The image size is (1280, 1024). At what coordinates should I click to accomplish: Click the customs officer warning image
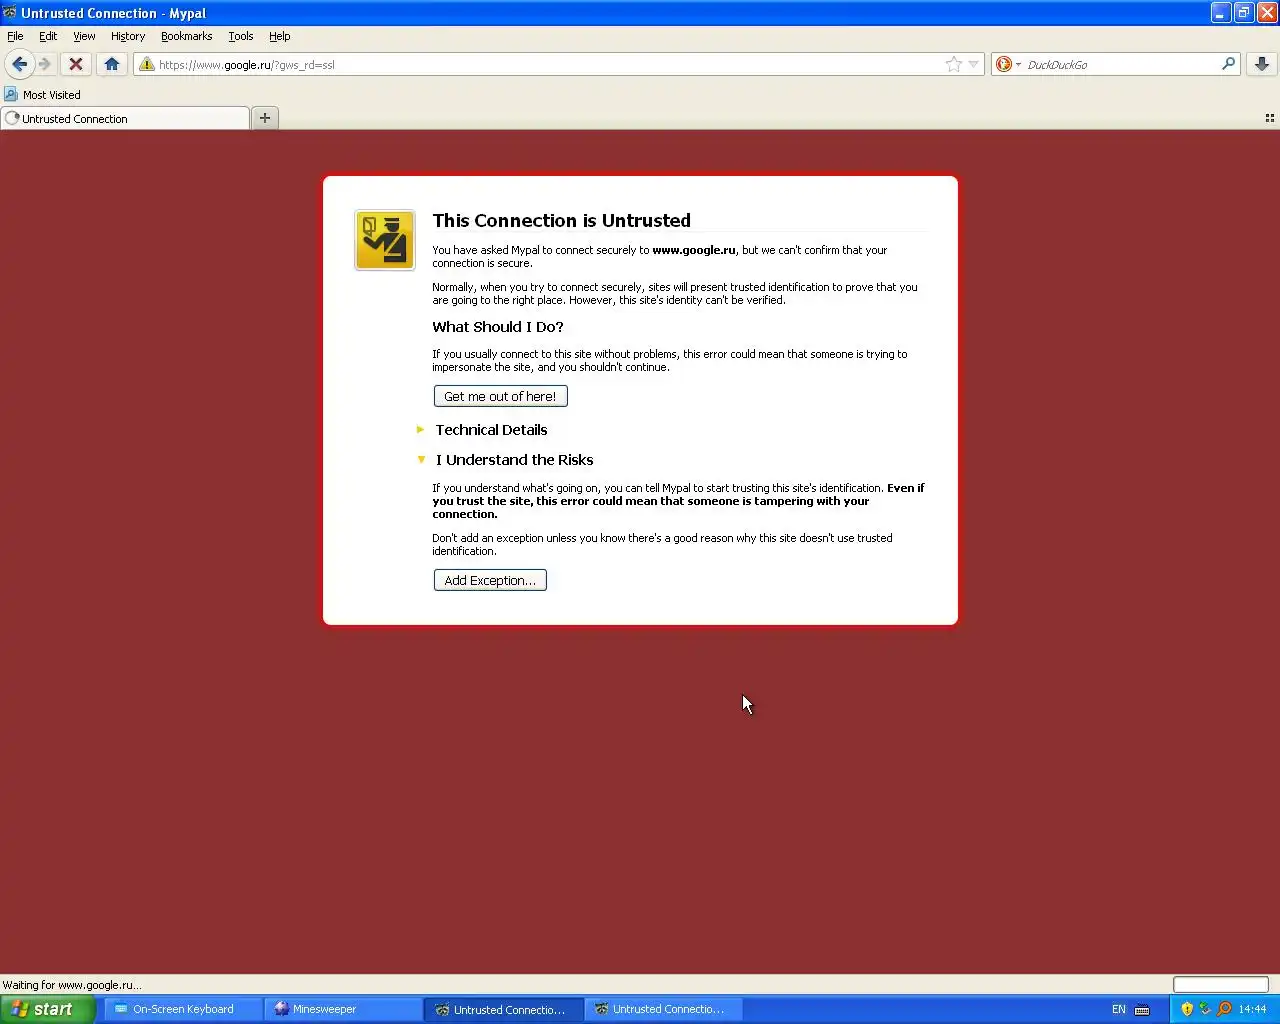(385, 240)
